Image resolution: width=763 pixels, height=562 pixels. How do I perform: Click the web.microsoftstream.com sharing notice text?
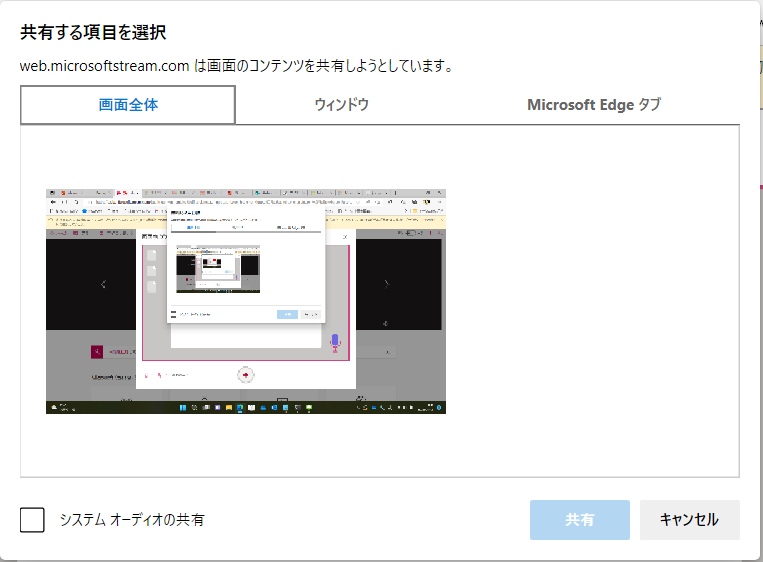(x=236, y=66)
